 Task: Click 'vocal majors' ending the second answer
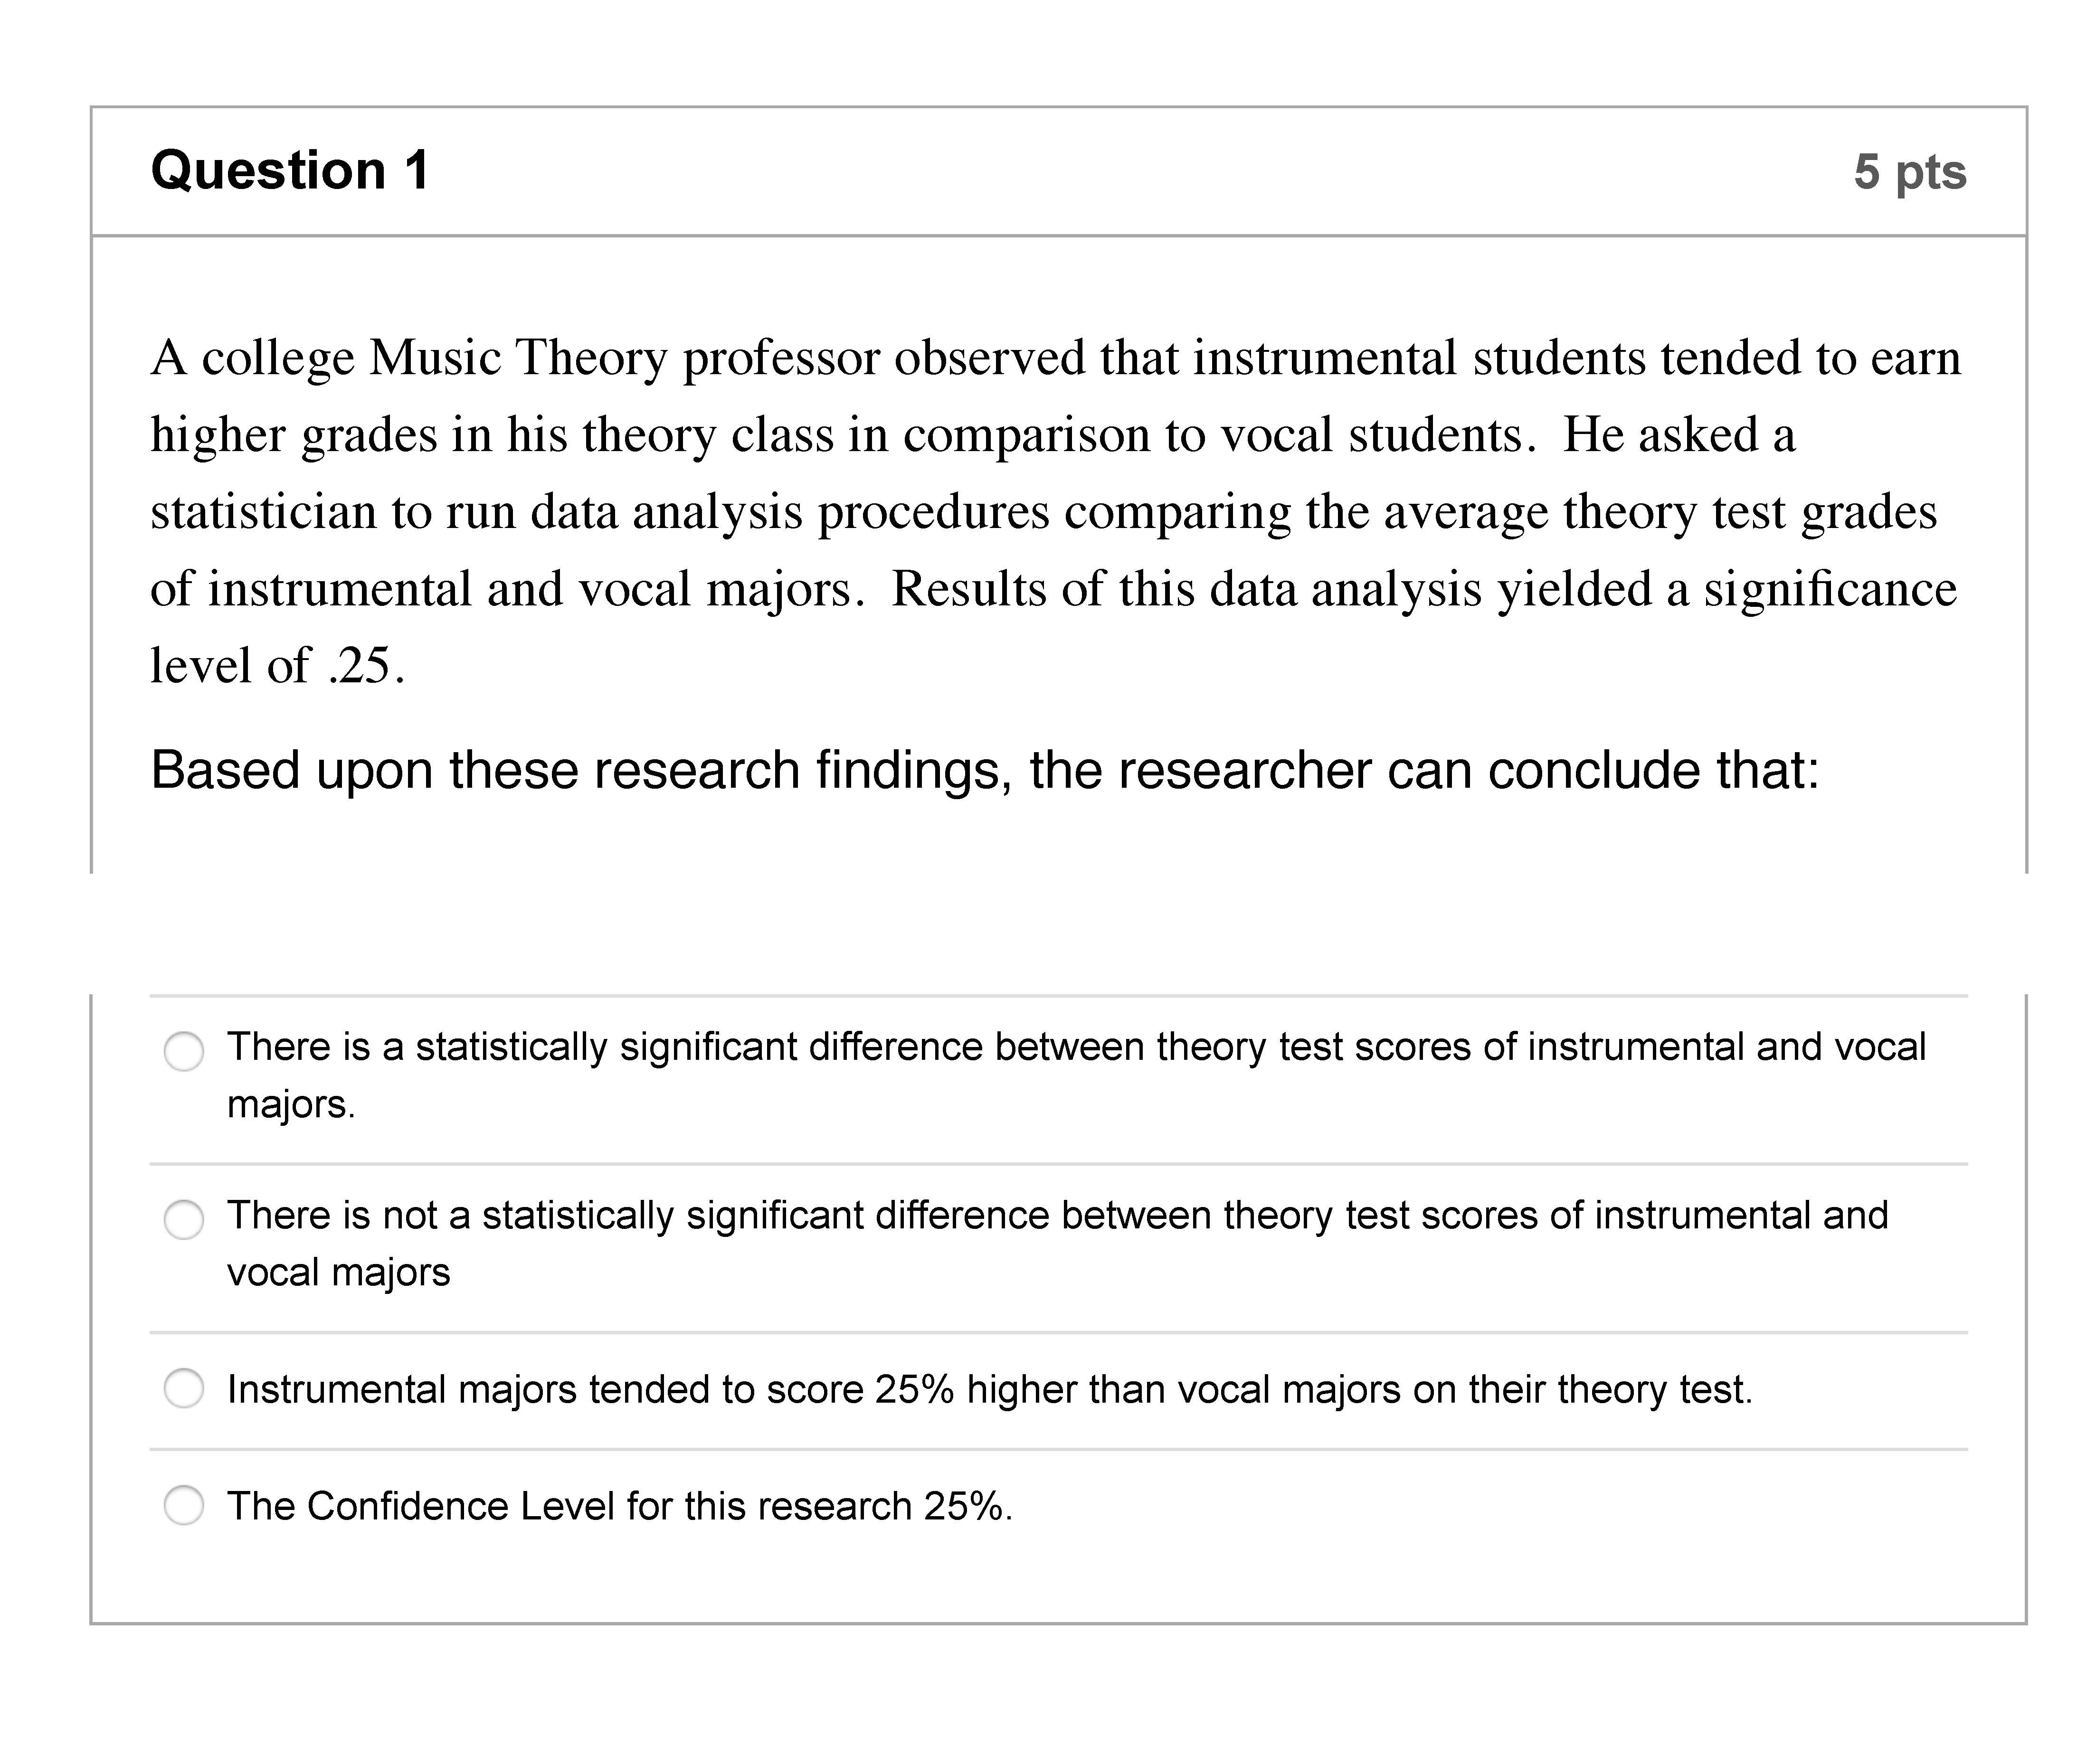pos(338,1273)
